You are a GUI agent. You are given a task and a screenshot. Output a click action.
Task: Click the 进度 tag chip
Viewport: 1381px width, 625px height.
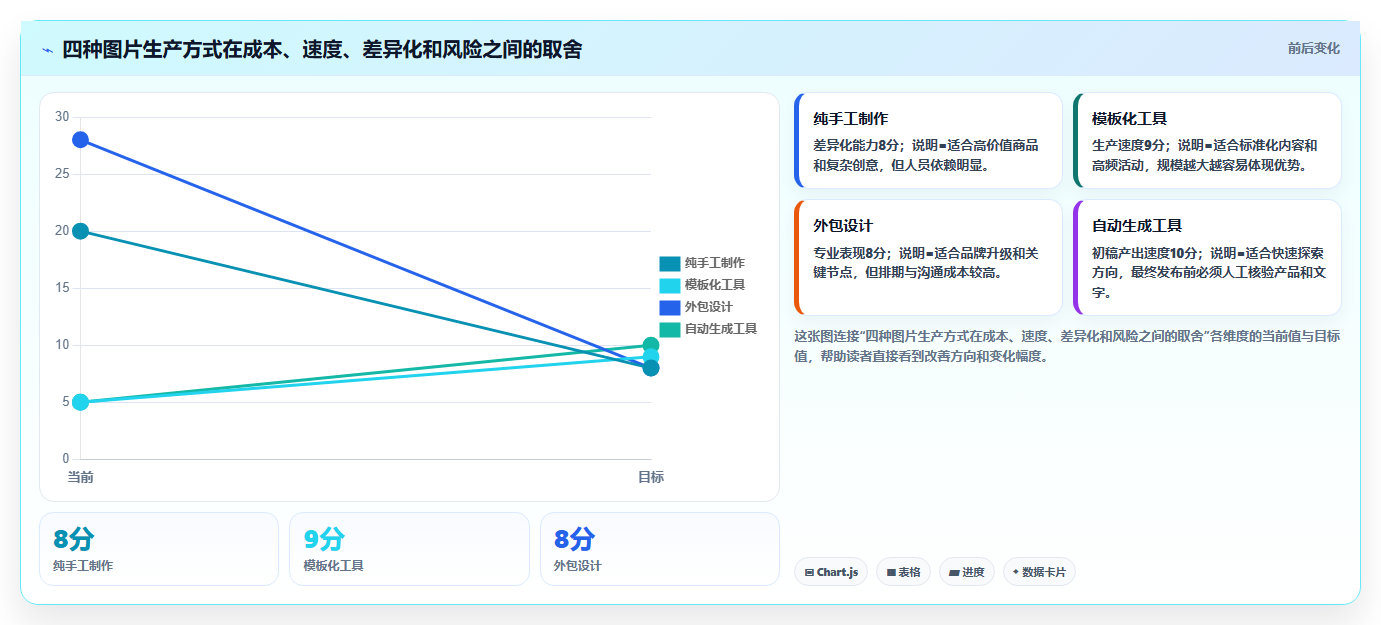point(967,572)
